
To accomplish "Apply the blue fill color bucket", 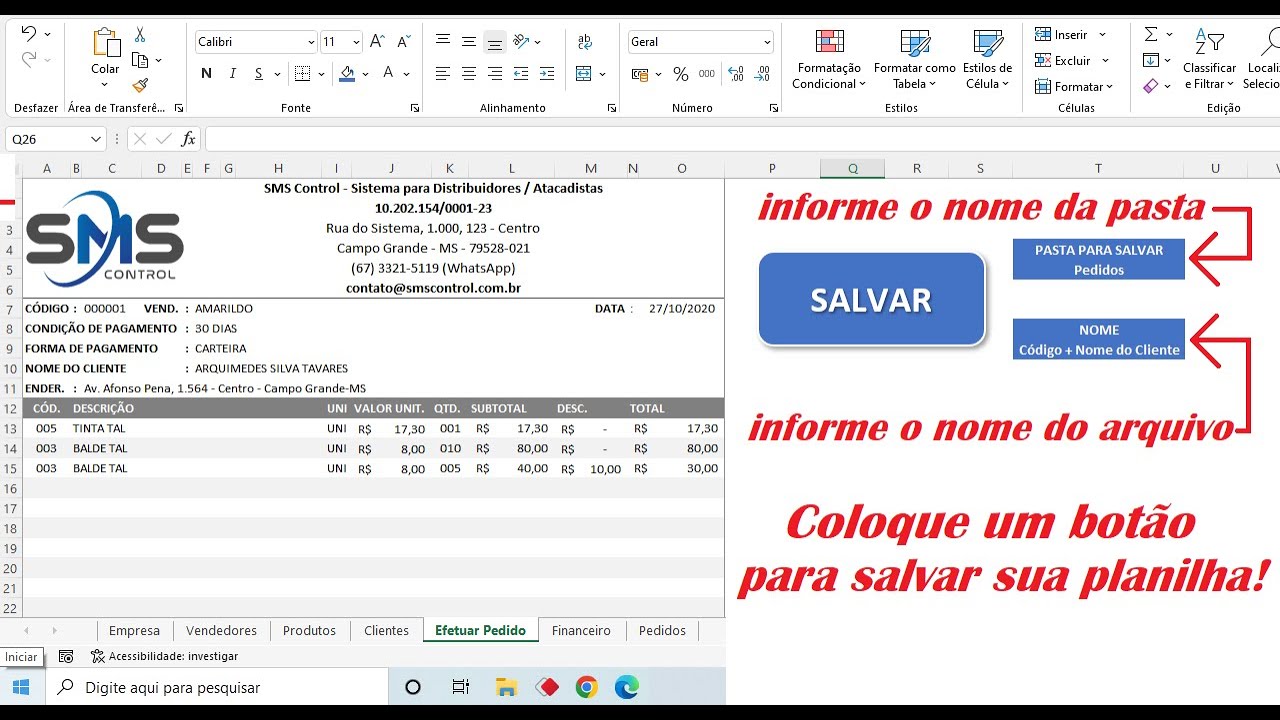I will pyautogui.click(x=347, y=73).
